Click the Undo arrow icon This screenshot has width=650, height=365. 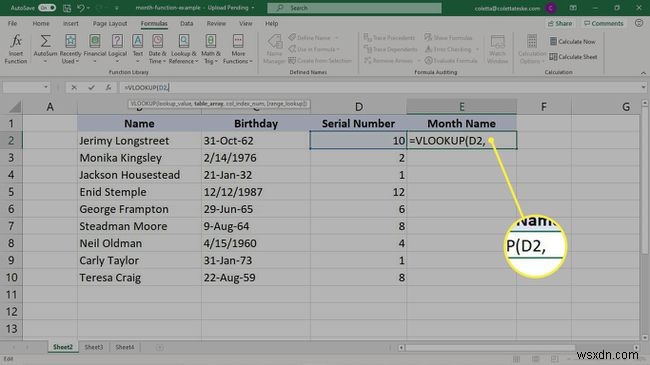[x=81, y=8]
